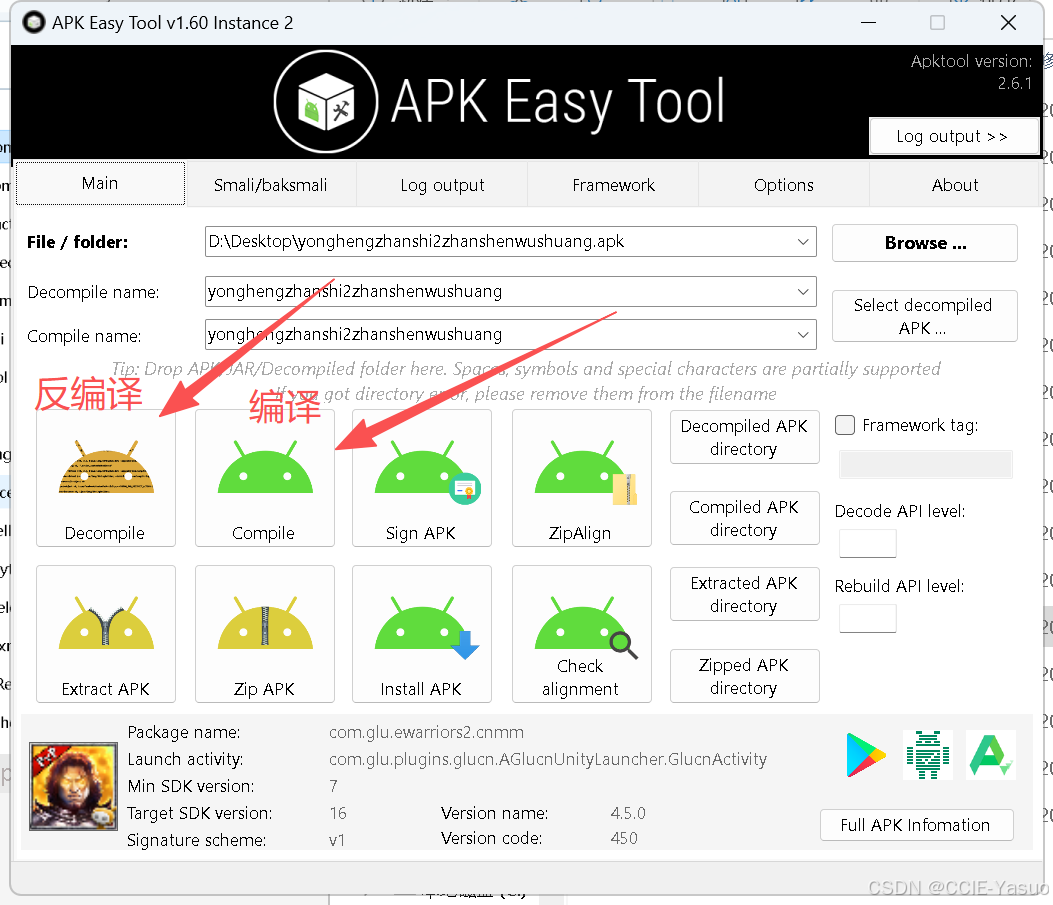Open the Decompiled APK directory

(744, 437)
